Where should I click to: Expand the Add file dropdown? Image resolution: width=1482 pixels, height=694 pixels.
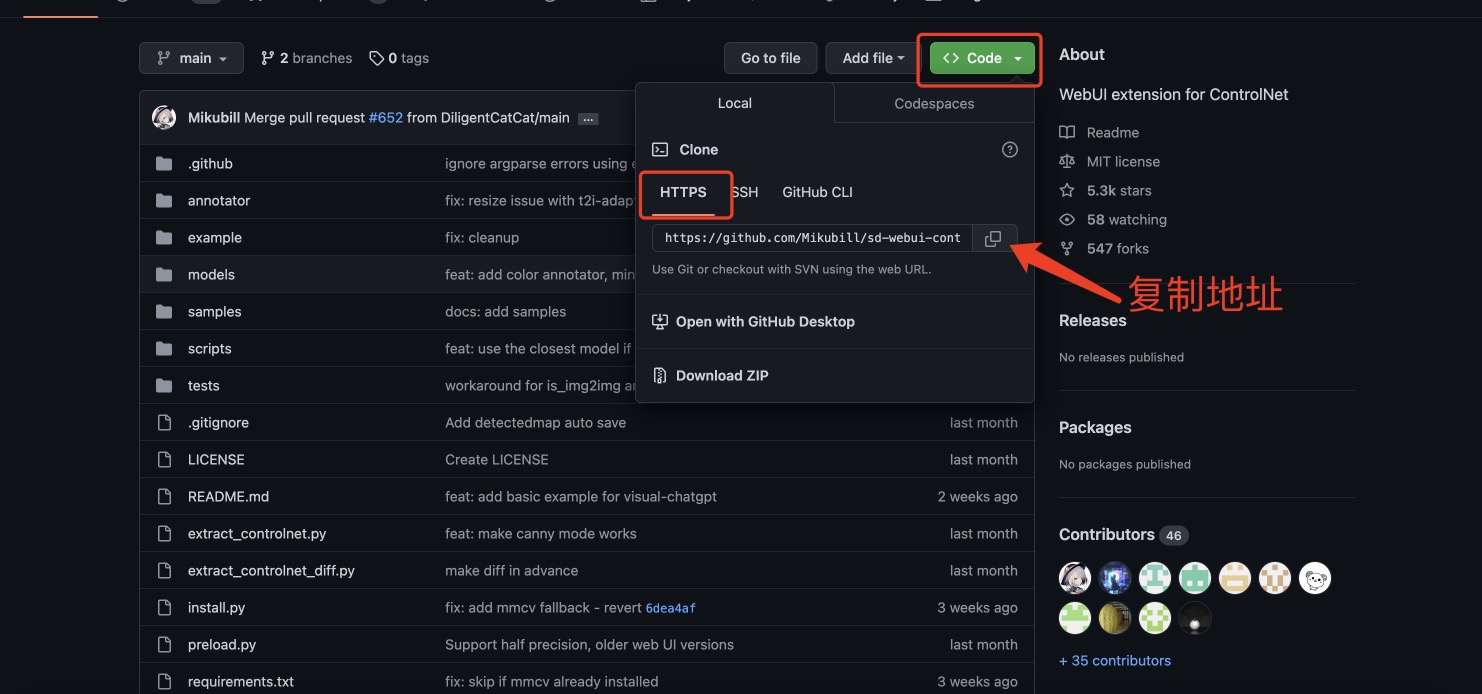point(873,58)
